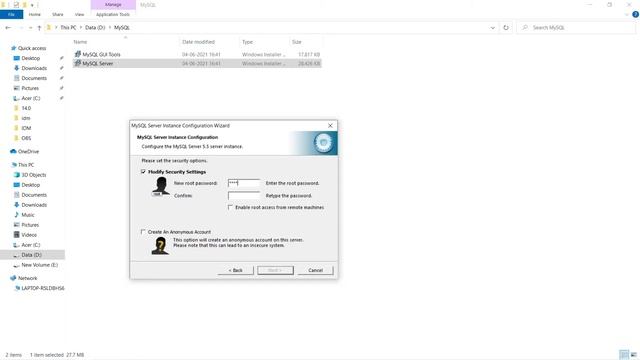This screenshot has height=360, width=640.
Task: Click This PC in address breadcrumb
Action: click(68, 28)
